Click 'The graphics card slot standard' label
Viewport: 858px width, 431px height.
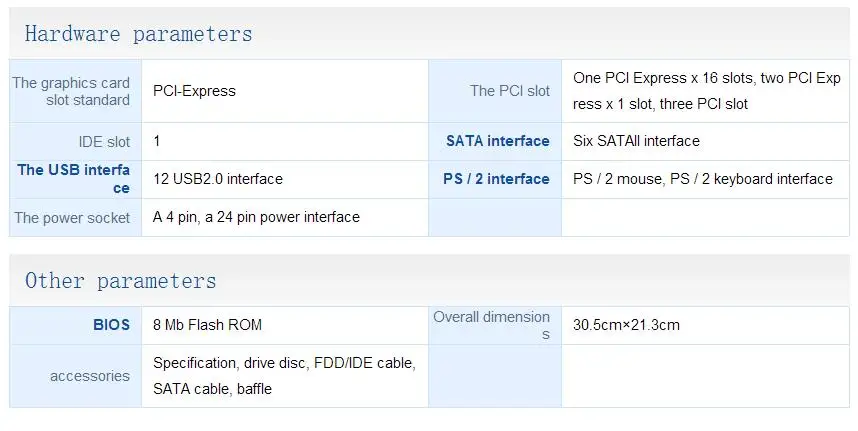(x=72, y=91)
